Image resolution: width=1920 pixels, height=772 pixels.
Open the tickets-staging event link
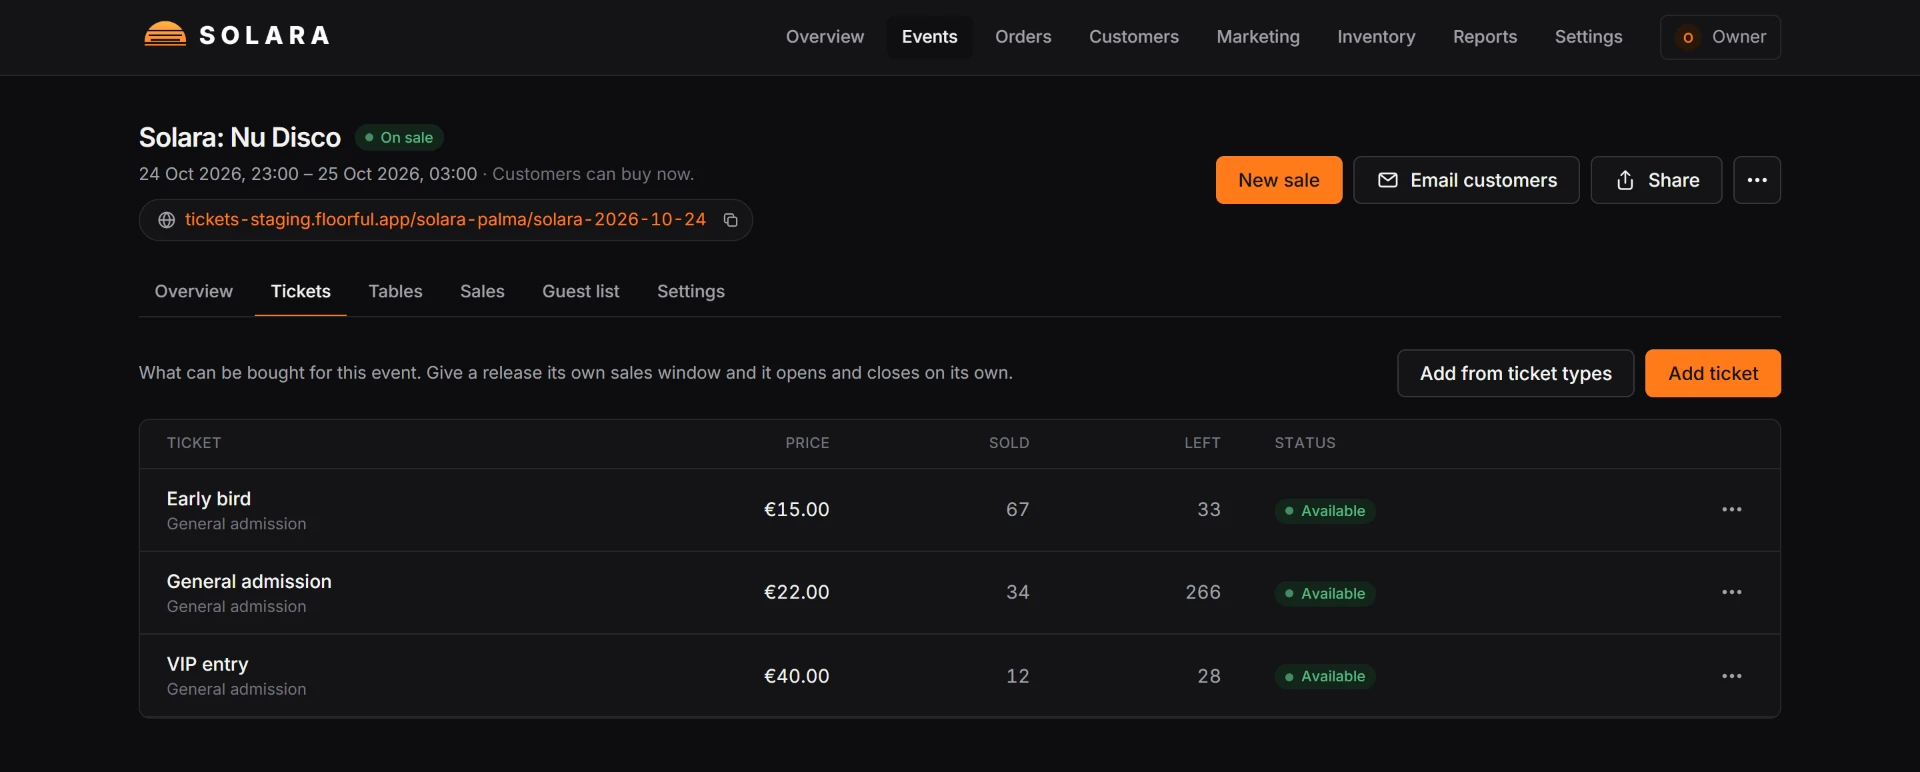pyautogui.click(x=445, y=220)
